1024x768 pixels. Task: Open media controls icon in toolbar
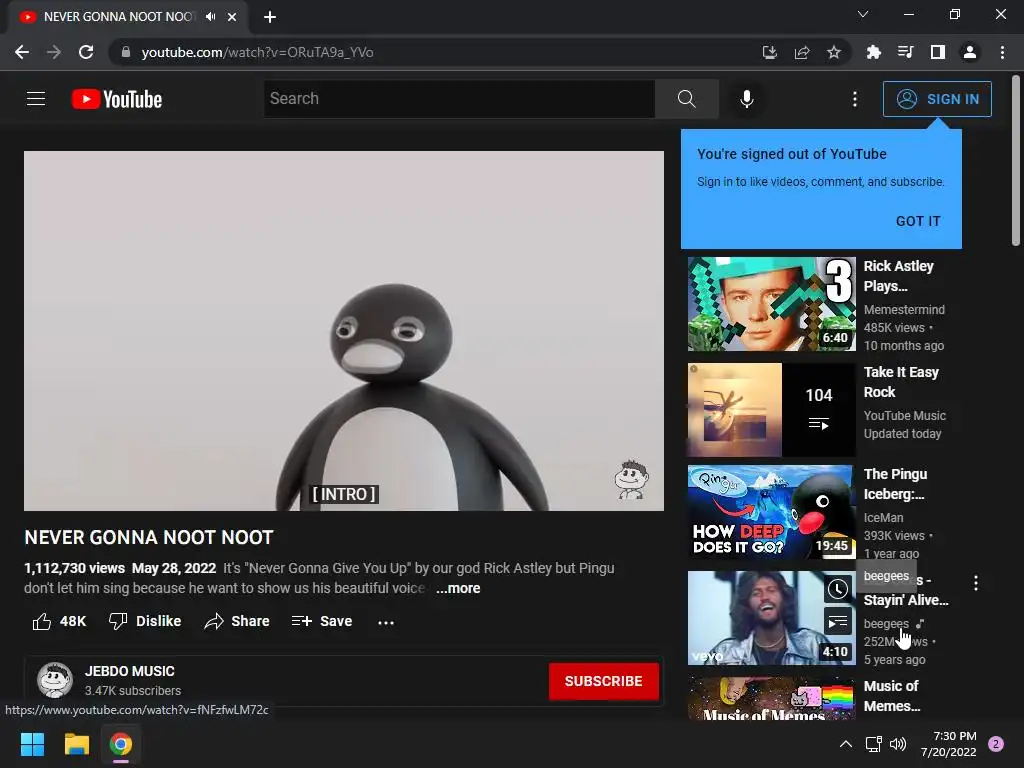pyautogui.click(x=905, y=52)
